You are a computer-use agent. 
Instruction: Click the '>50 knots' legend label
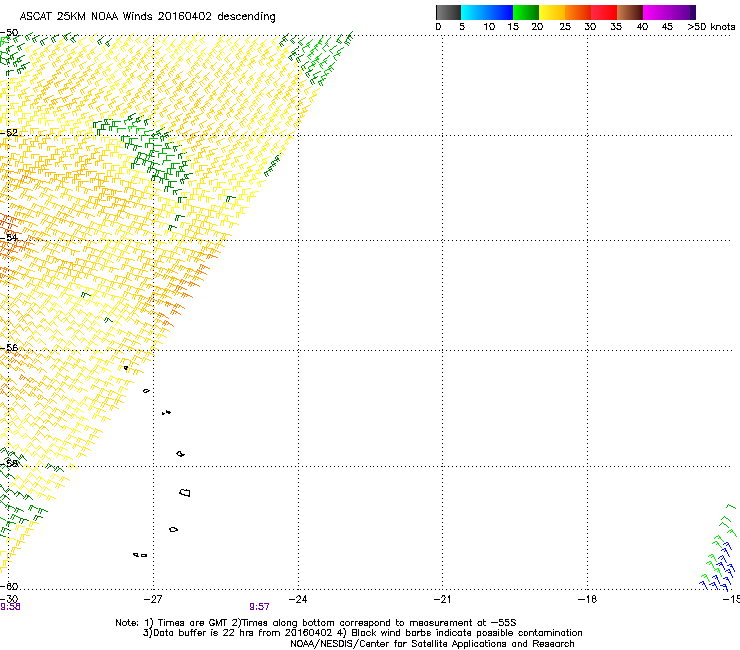711,26
